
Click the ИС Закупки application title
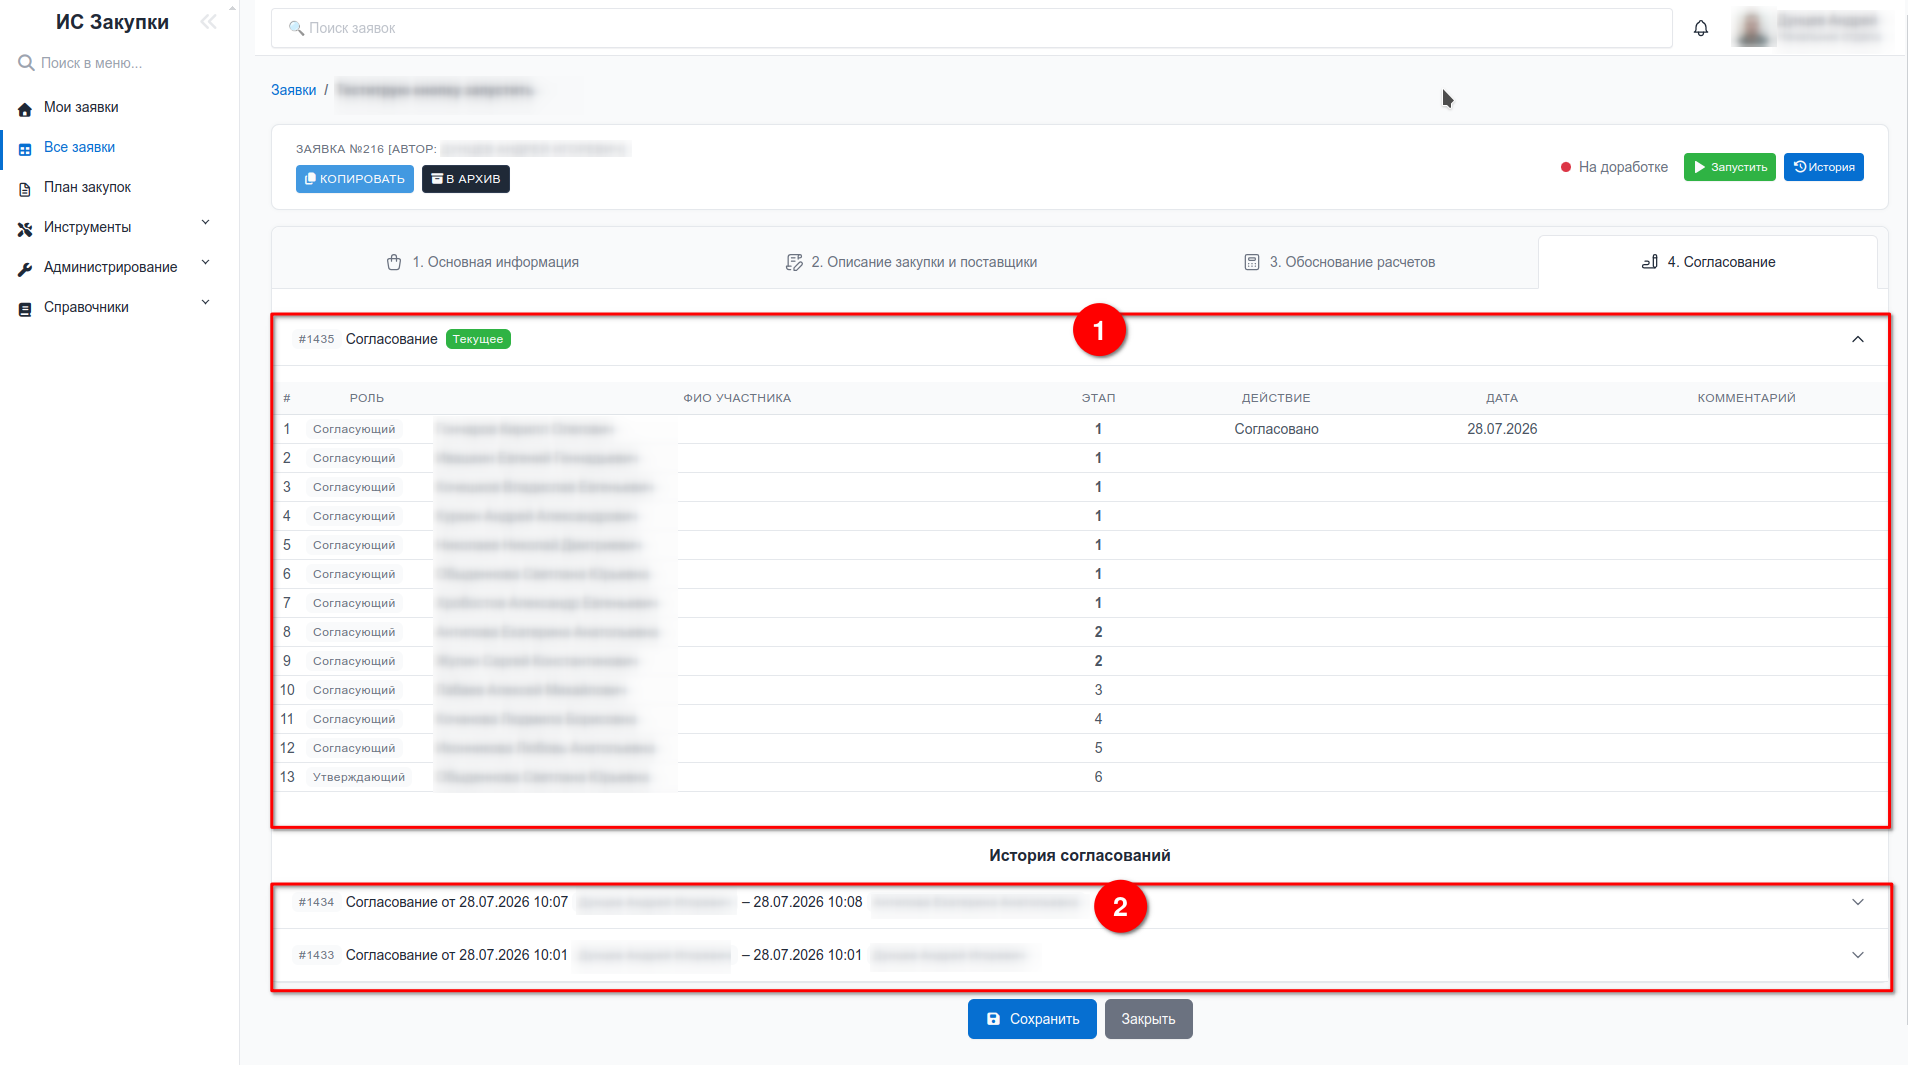(x=112, y=22)
